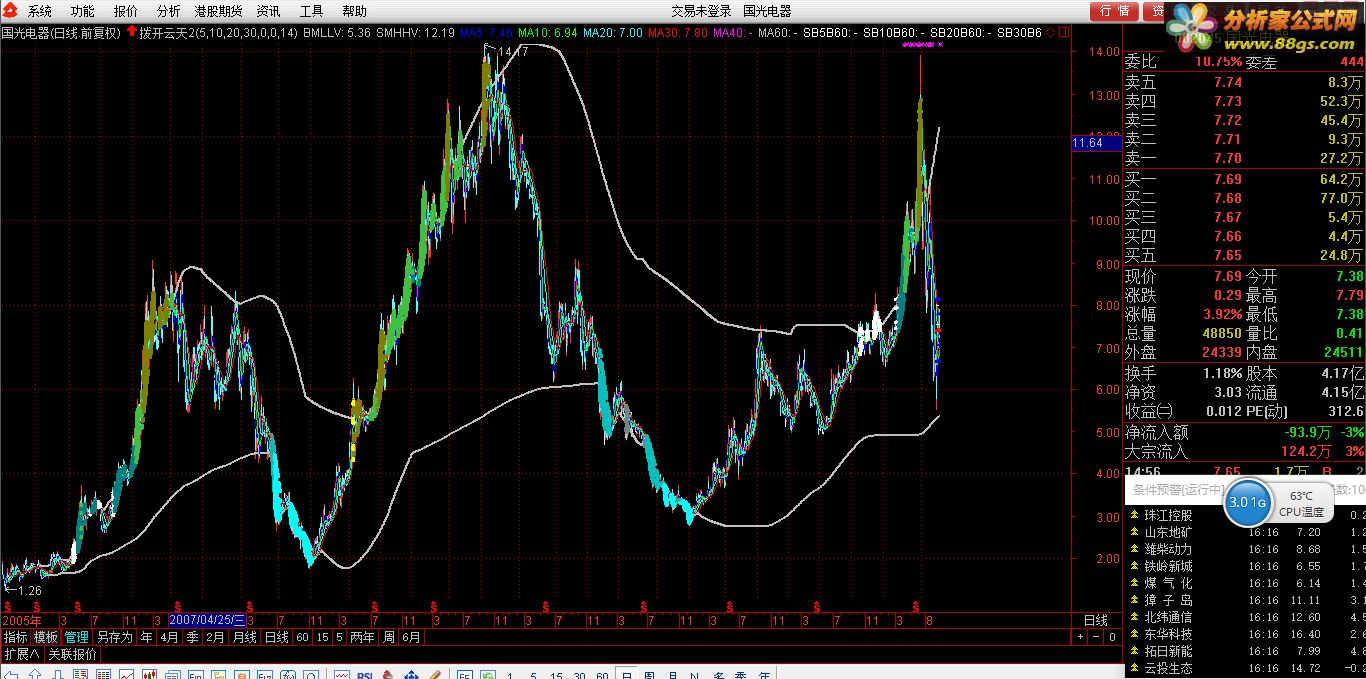Select 日线 in bottom period tab row
This screenshot has height=679, width=1366.
(x=276, y=637)
